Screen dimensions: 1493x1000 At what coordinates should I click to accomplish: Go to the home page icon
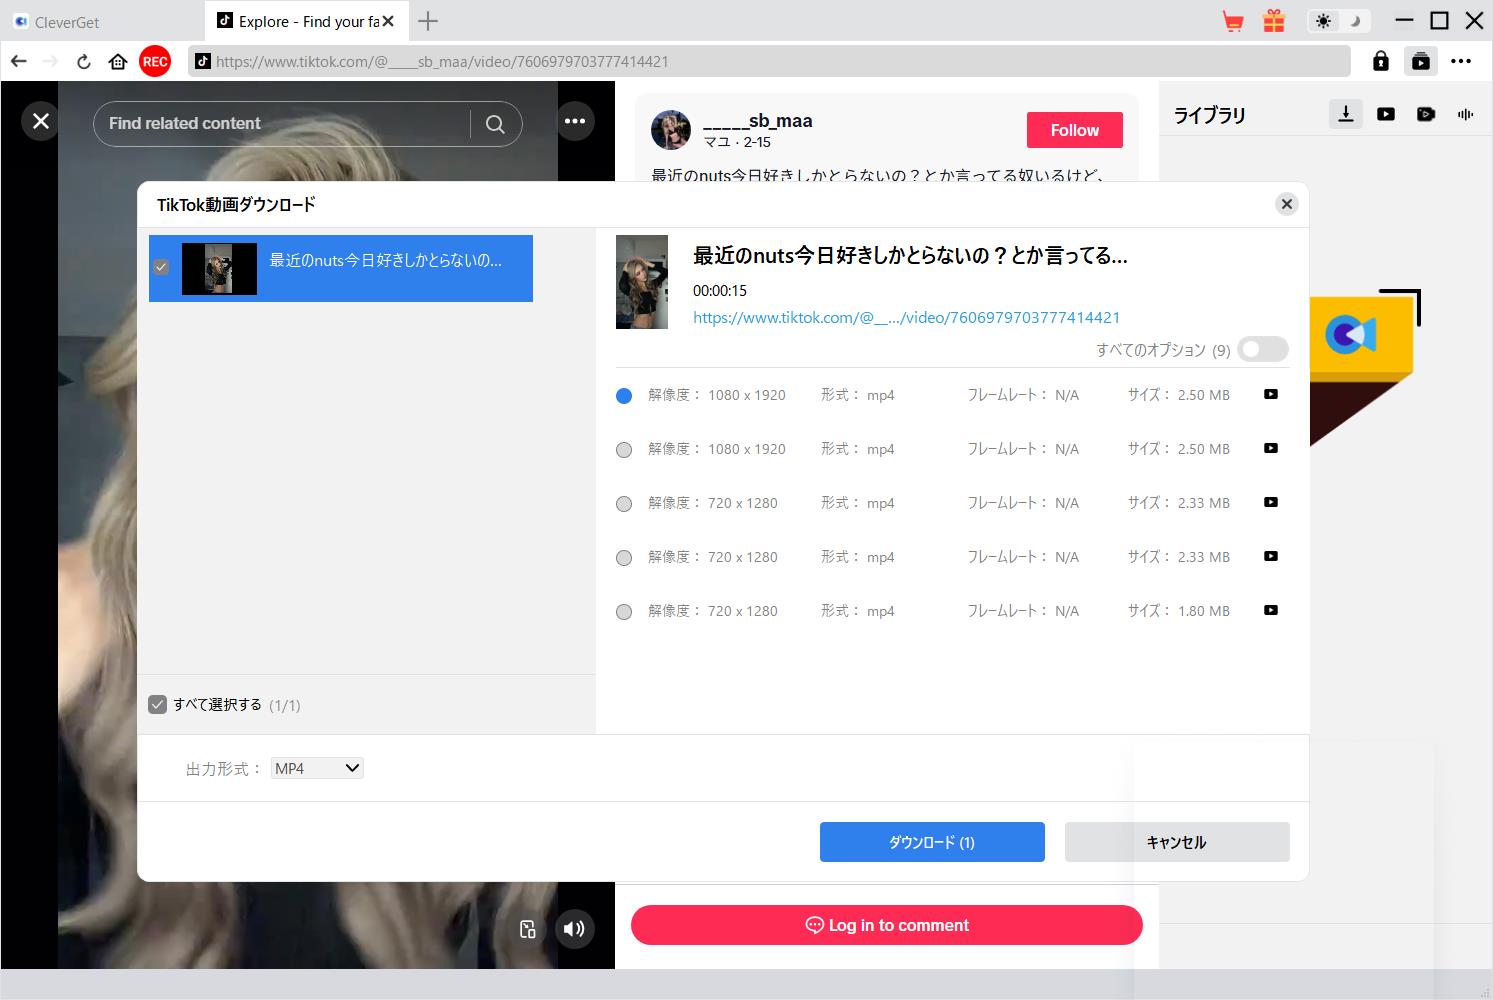[118, 61]
